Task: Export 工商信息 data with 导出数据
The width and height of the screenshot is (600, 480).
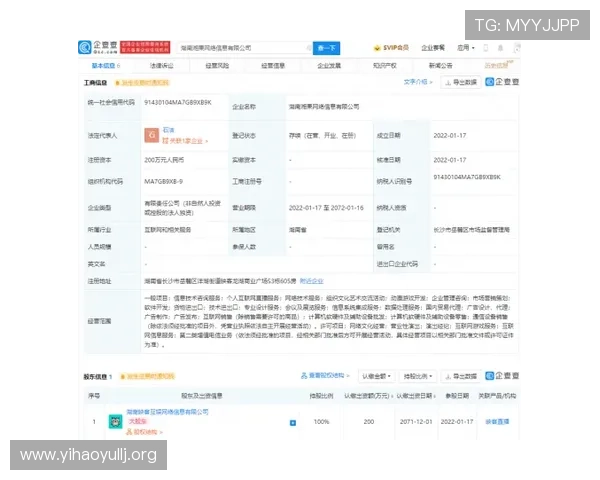Action: (461, 82)
